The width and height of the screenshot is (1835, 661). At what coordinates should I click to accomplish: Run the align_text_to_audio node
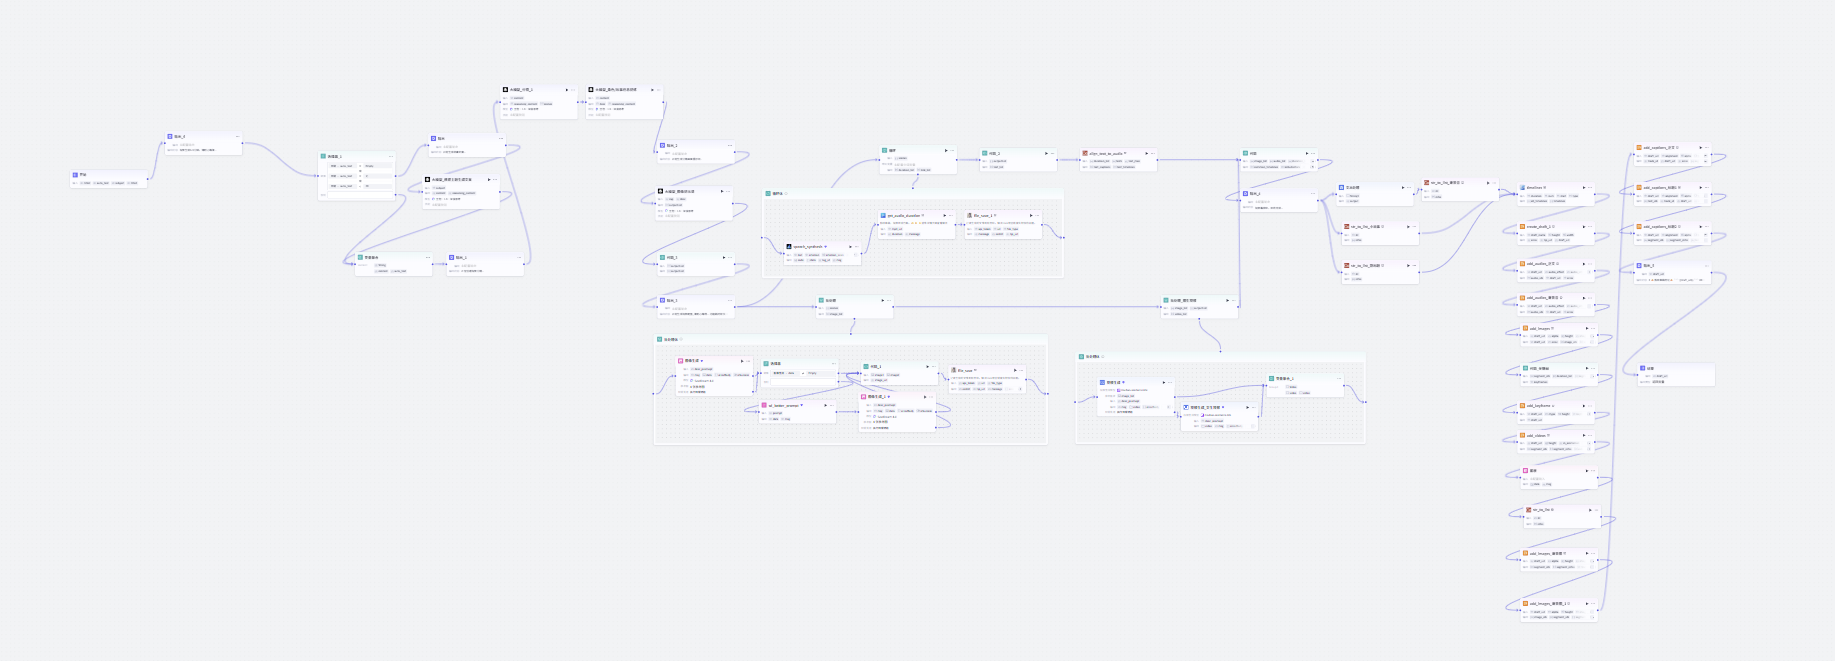(x=1146, y=154)
